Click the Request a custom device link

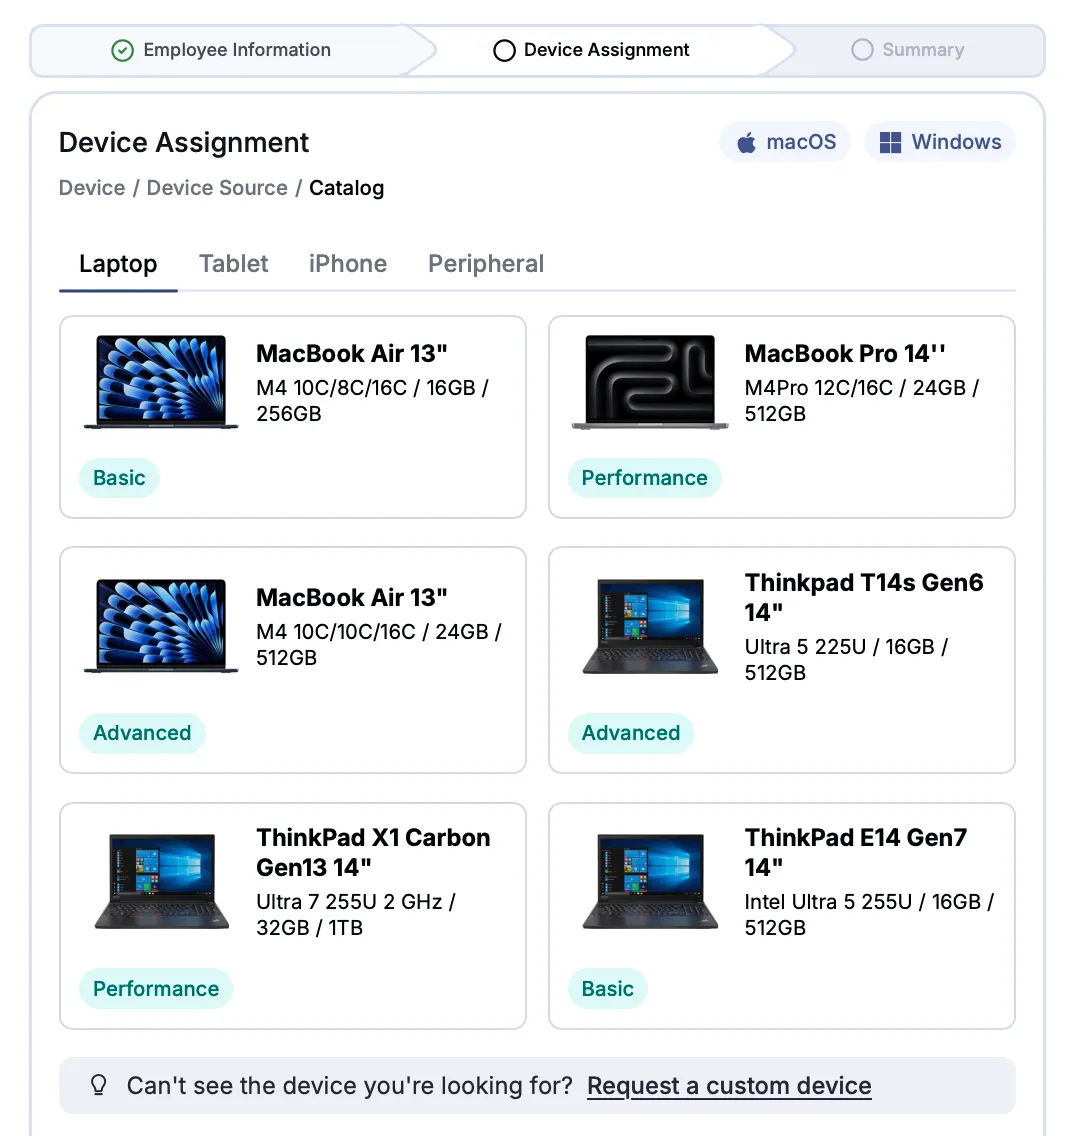[728, 1085]
